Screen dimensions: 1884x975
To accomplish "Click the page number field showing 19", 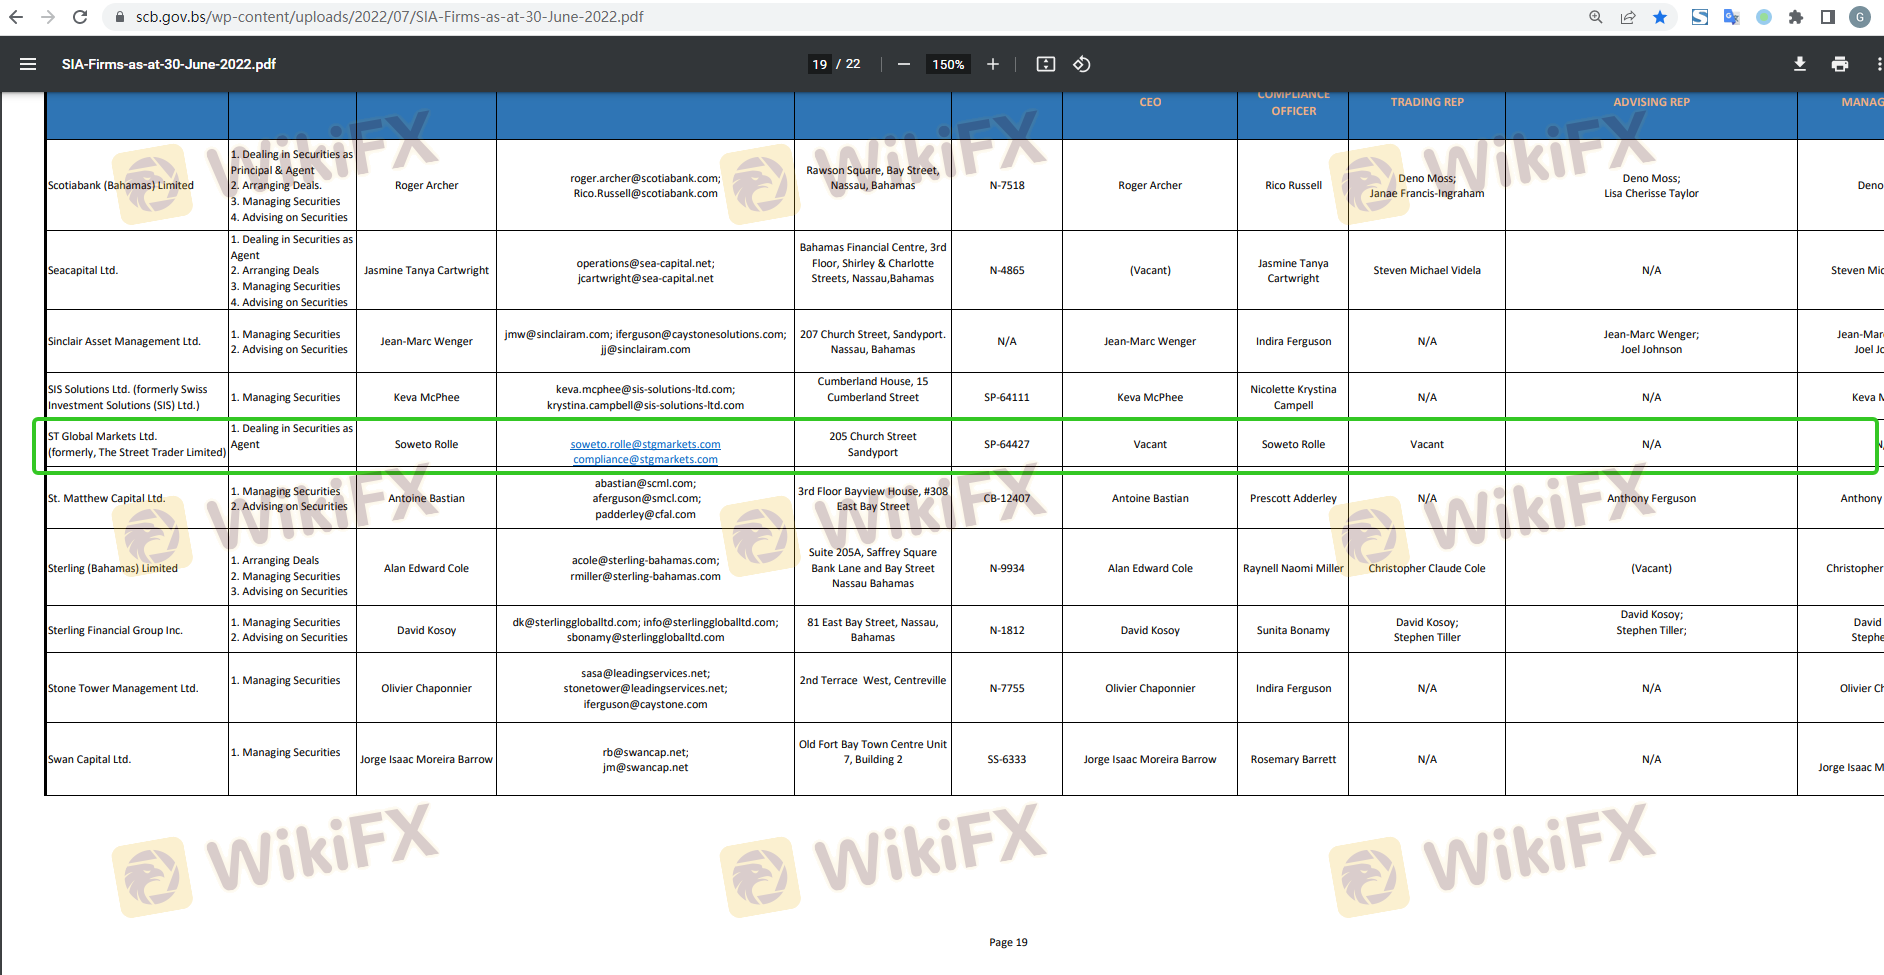I will point(819,64).
